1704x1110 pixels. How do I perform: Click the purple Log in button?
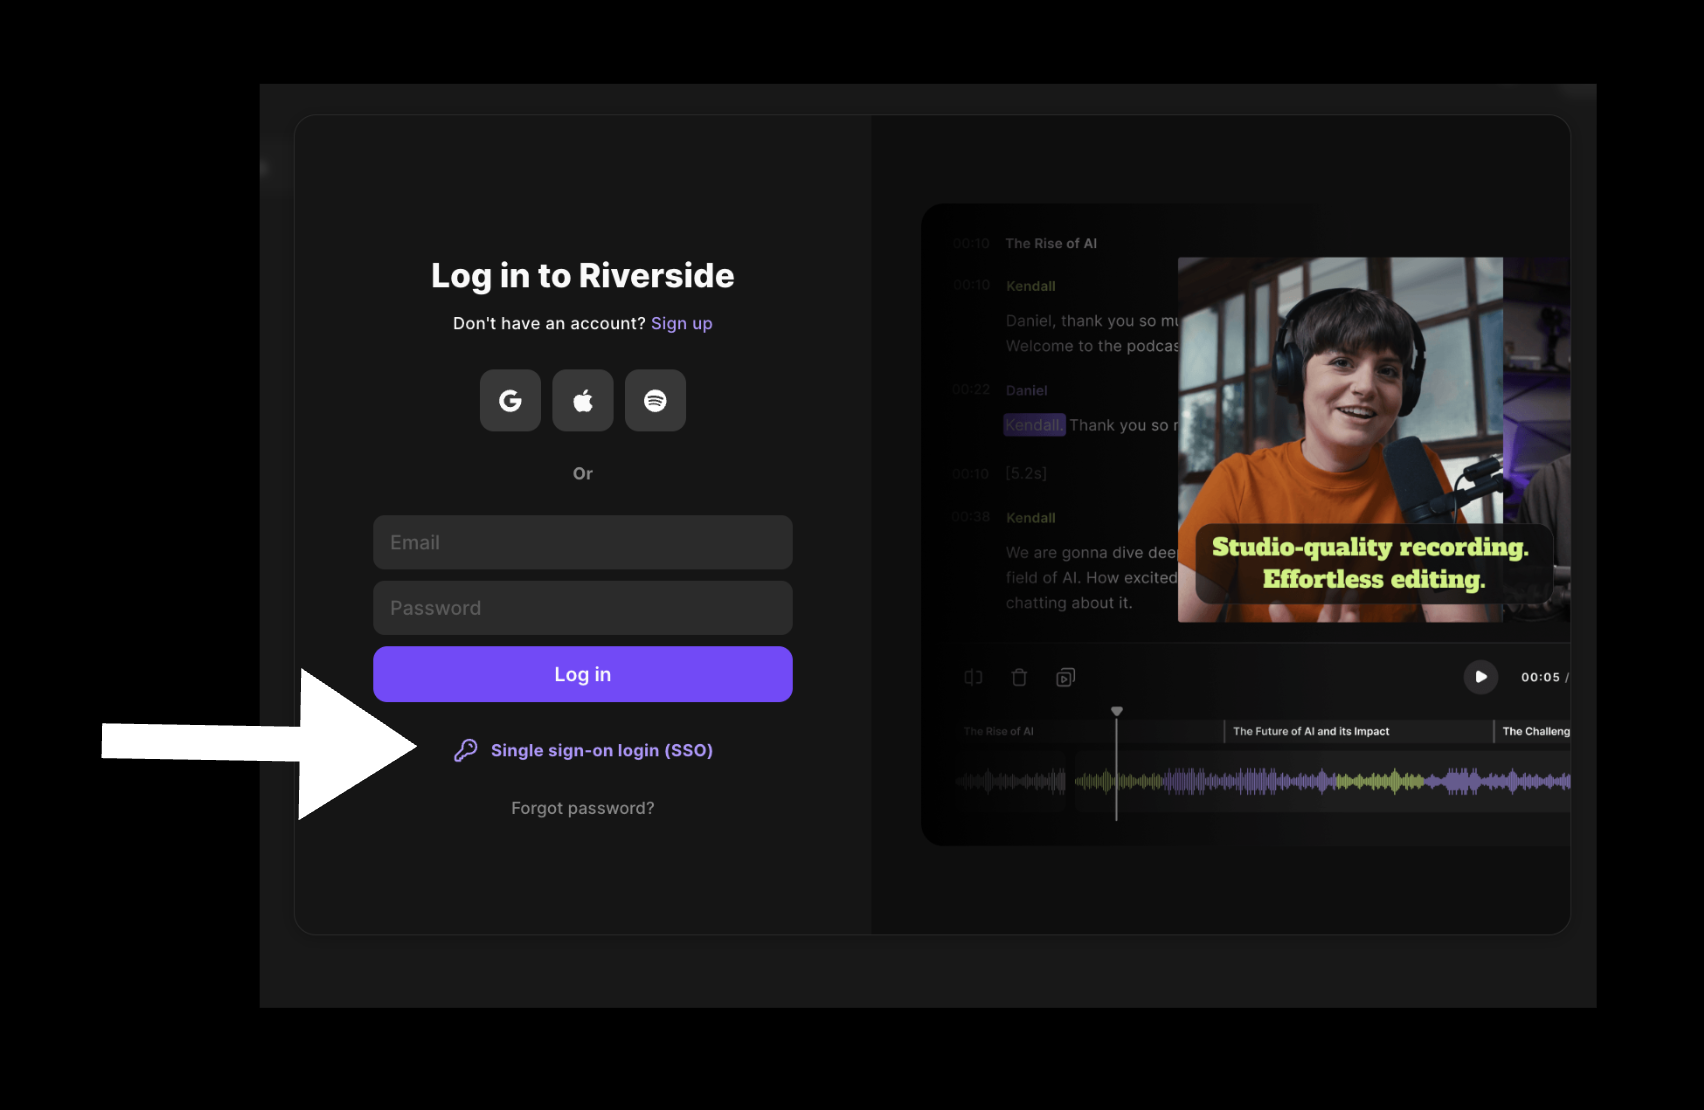click(583, 674)
